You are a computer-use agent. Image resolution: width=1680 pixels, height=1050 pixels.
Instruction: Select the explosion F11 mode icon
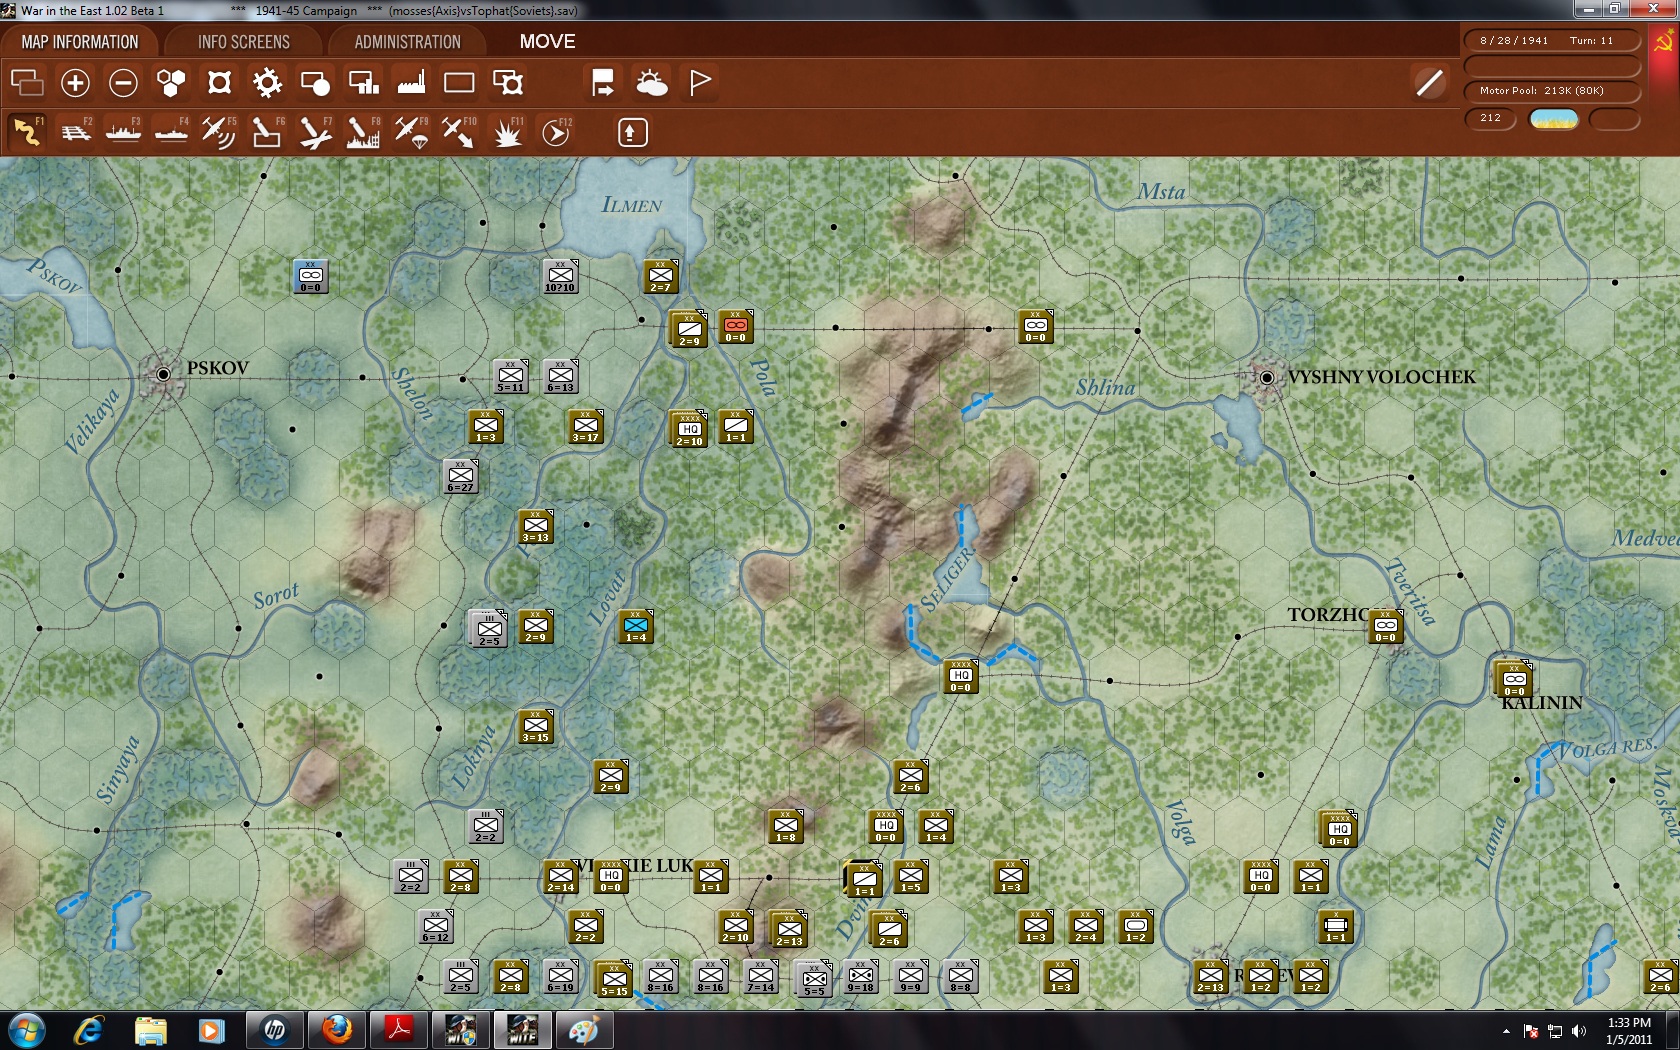tap(507, 132)
